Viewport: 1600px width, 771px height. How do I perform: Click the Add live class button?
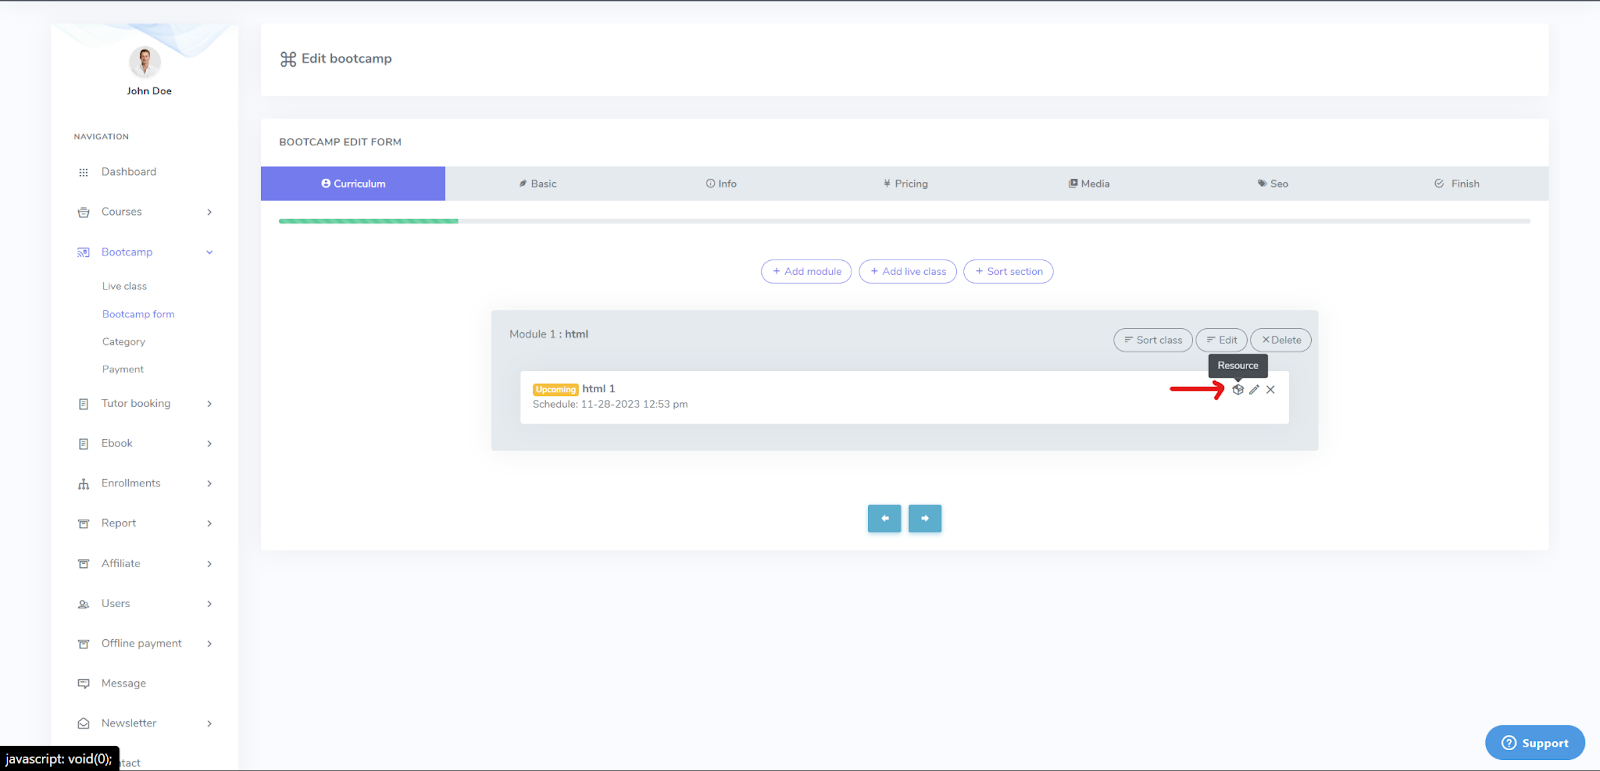click(908, 272)
